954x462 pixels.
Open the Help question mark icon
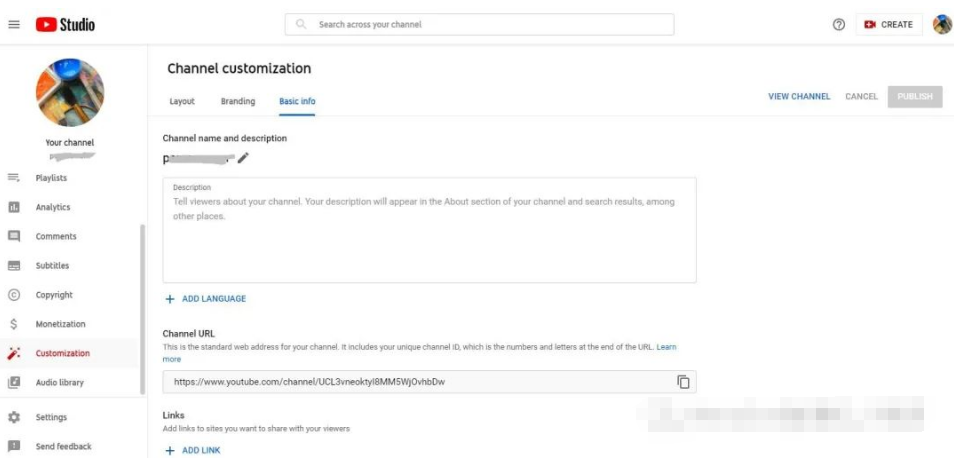[x=839, y=24]
